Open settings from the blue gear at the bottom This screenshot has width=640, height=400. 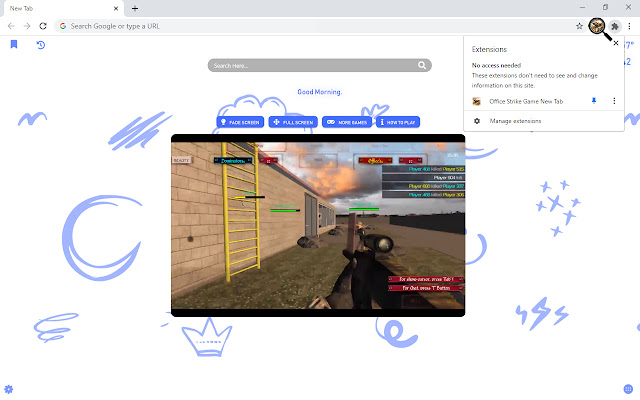(9, 389)
